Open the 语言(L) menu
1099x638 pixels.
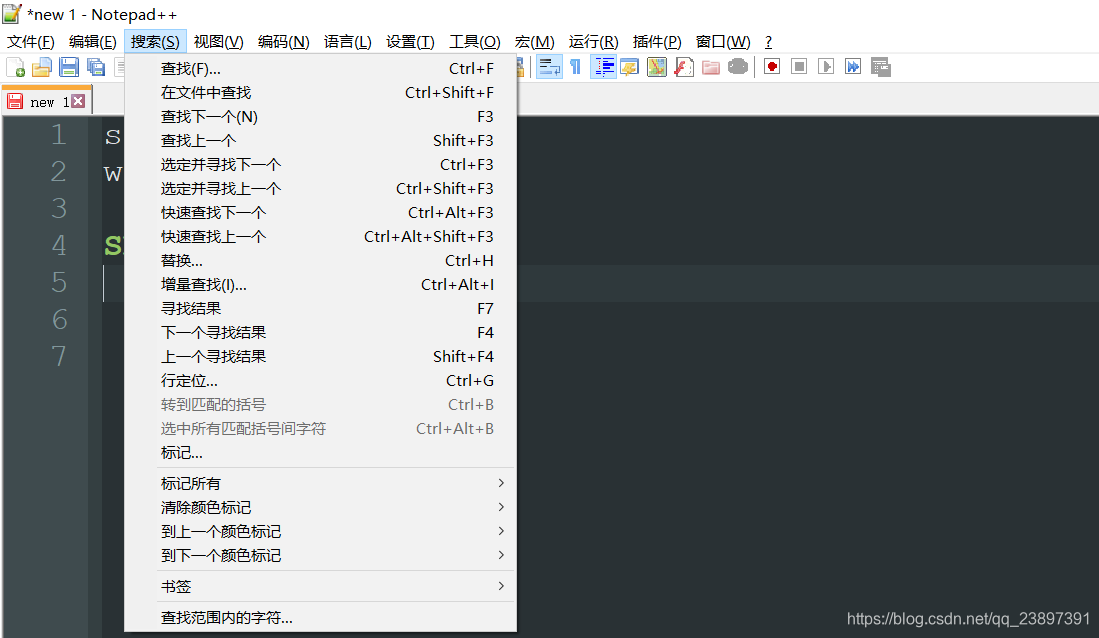(348, 42)
